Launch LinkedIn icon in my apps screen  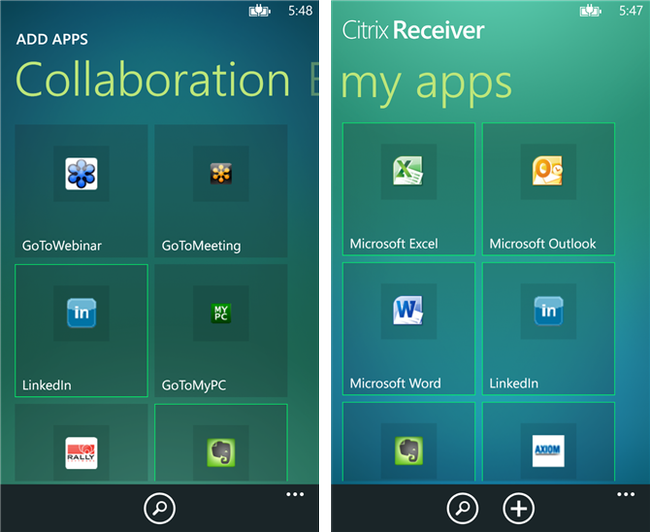(548, 311)
